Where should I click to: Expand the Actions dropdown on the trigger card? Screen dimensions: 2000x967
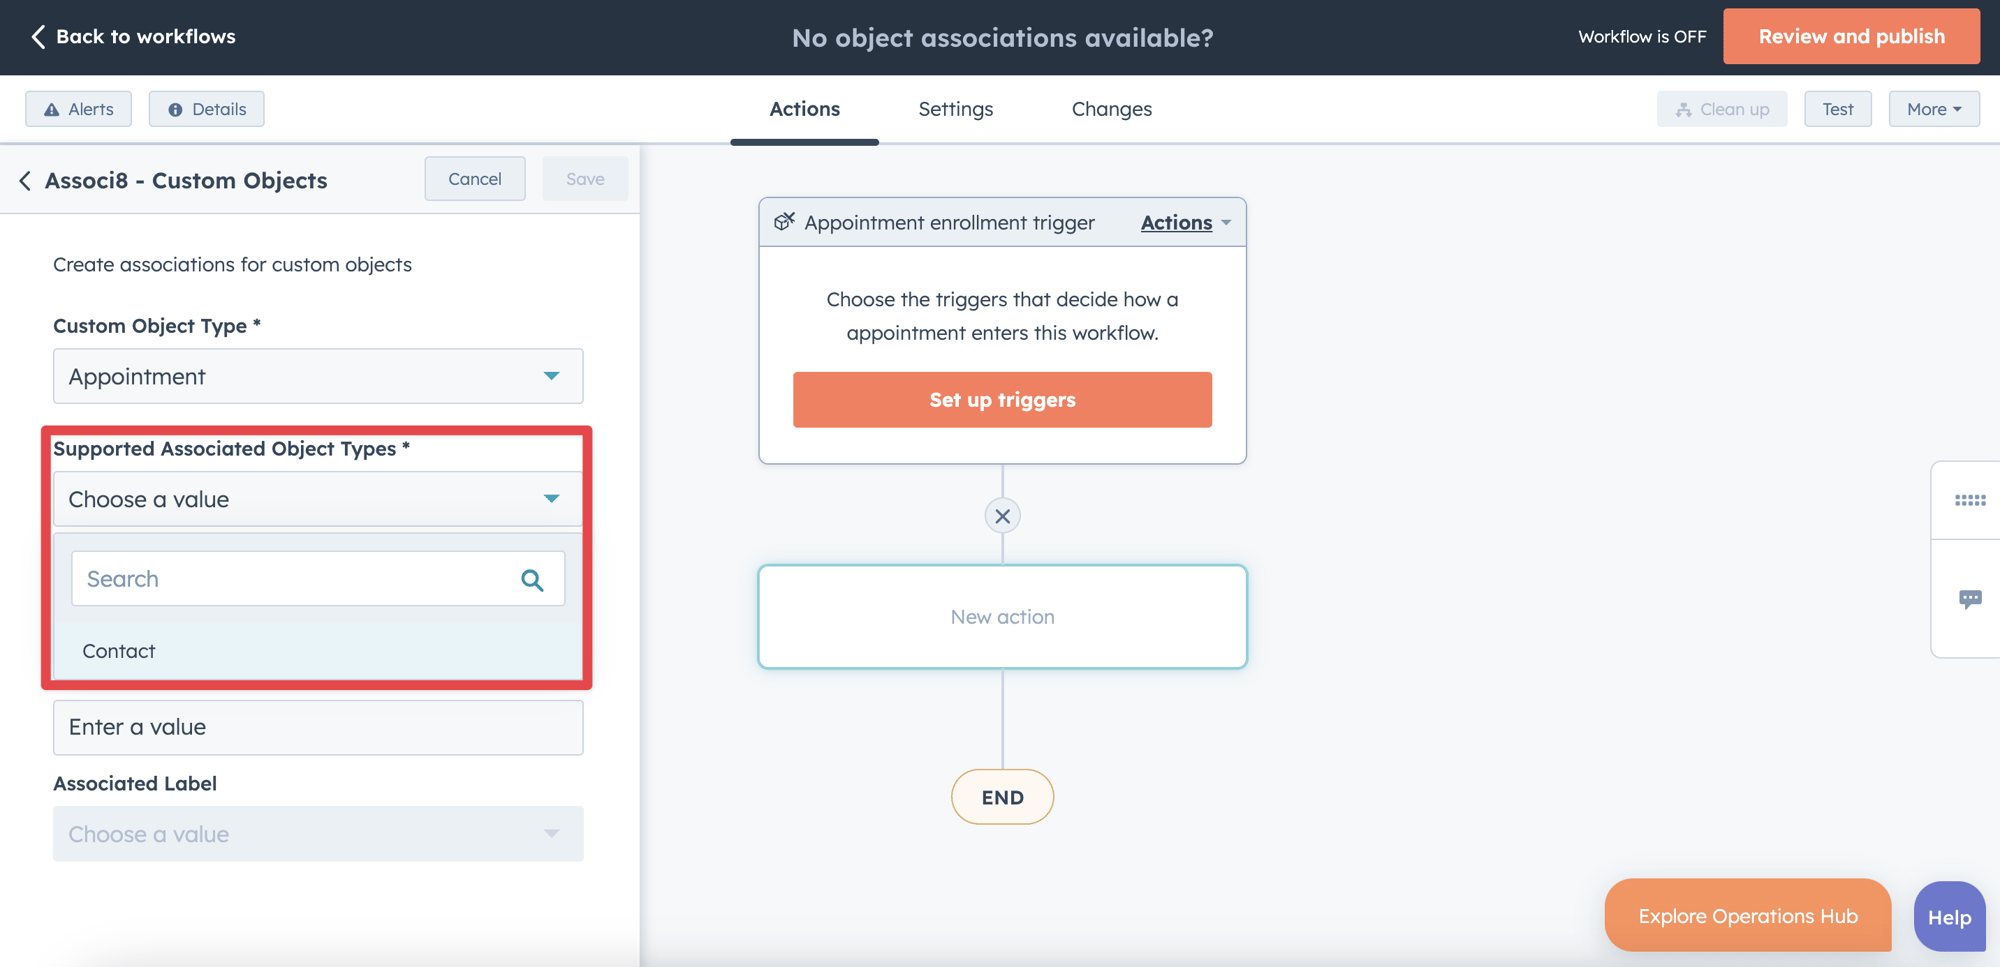[1186, 222]
